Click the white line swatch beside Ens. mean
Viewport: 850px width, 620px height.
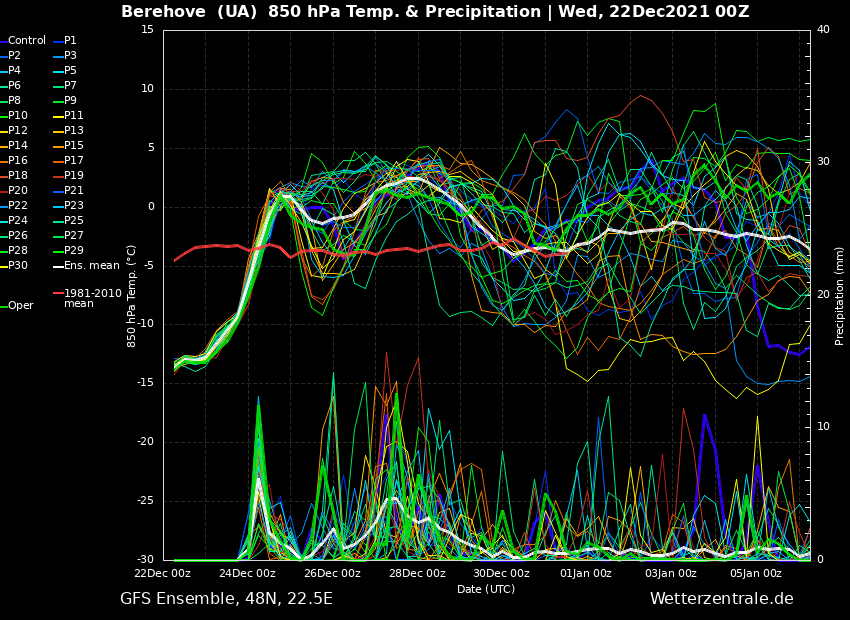pyautogui.click(x=58, y=266)
